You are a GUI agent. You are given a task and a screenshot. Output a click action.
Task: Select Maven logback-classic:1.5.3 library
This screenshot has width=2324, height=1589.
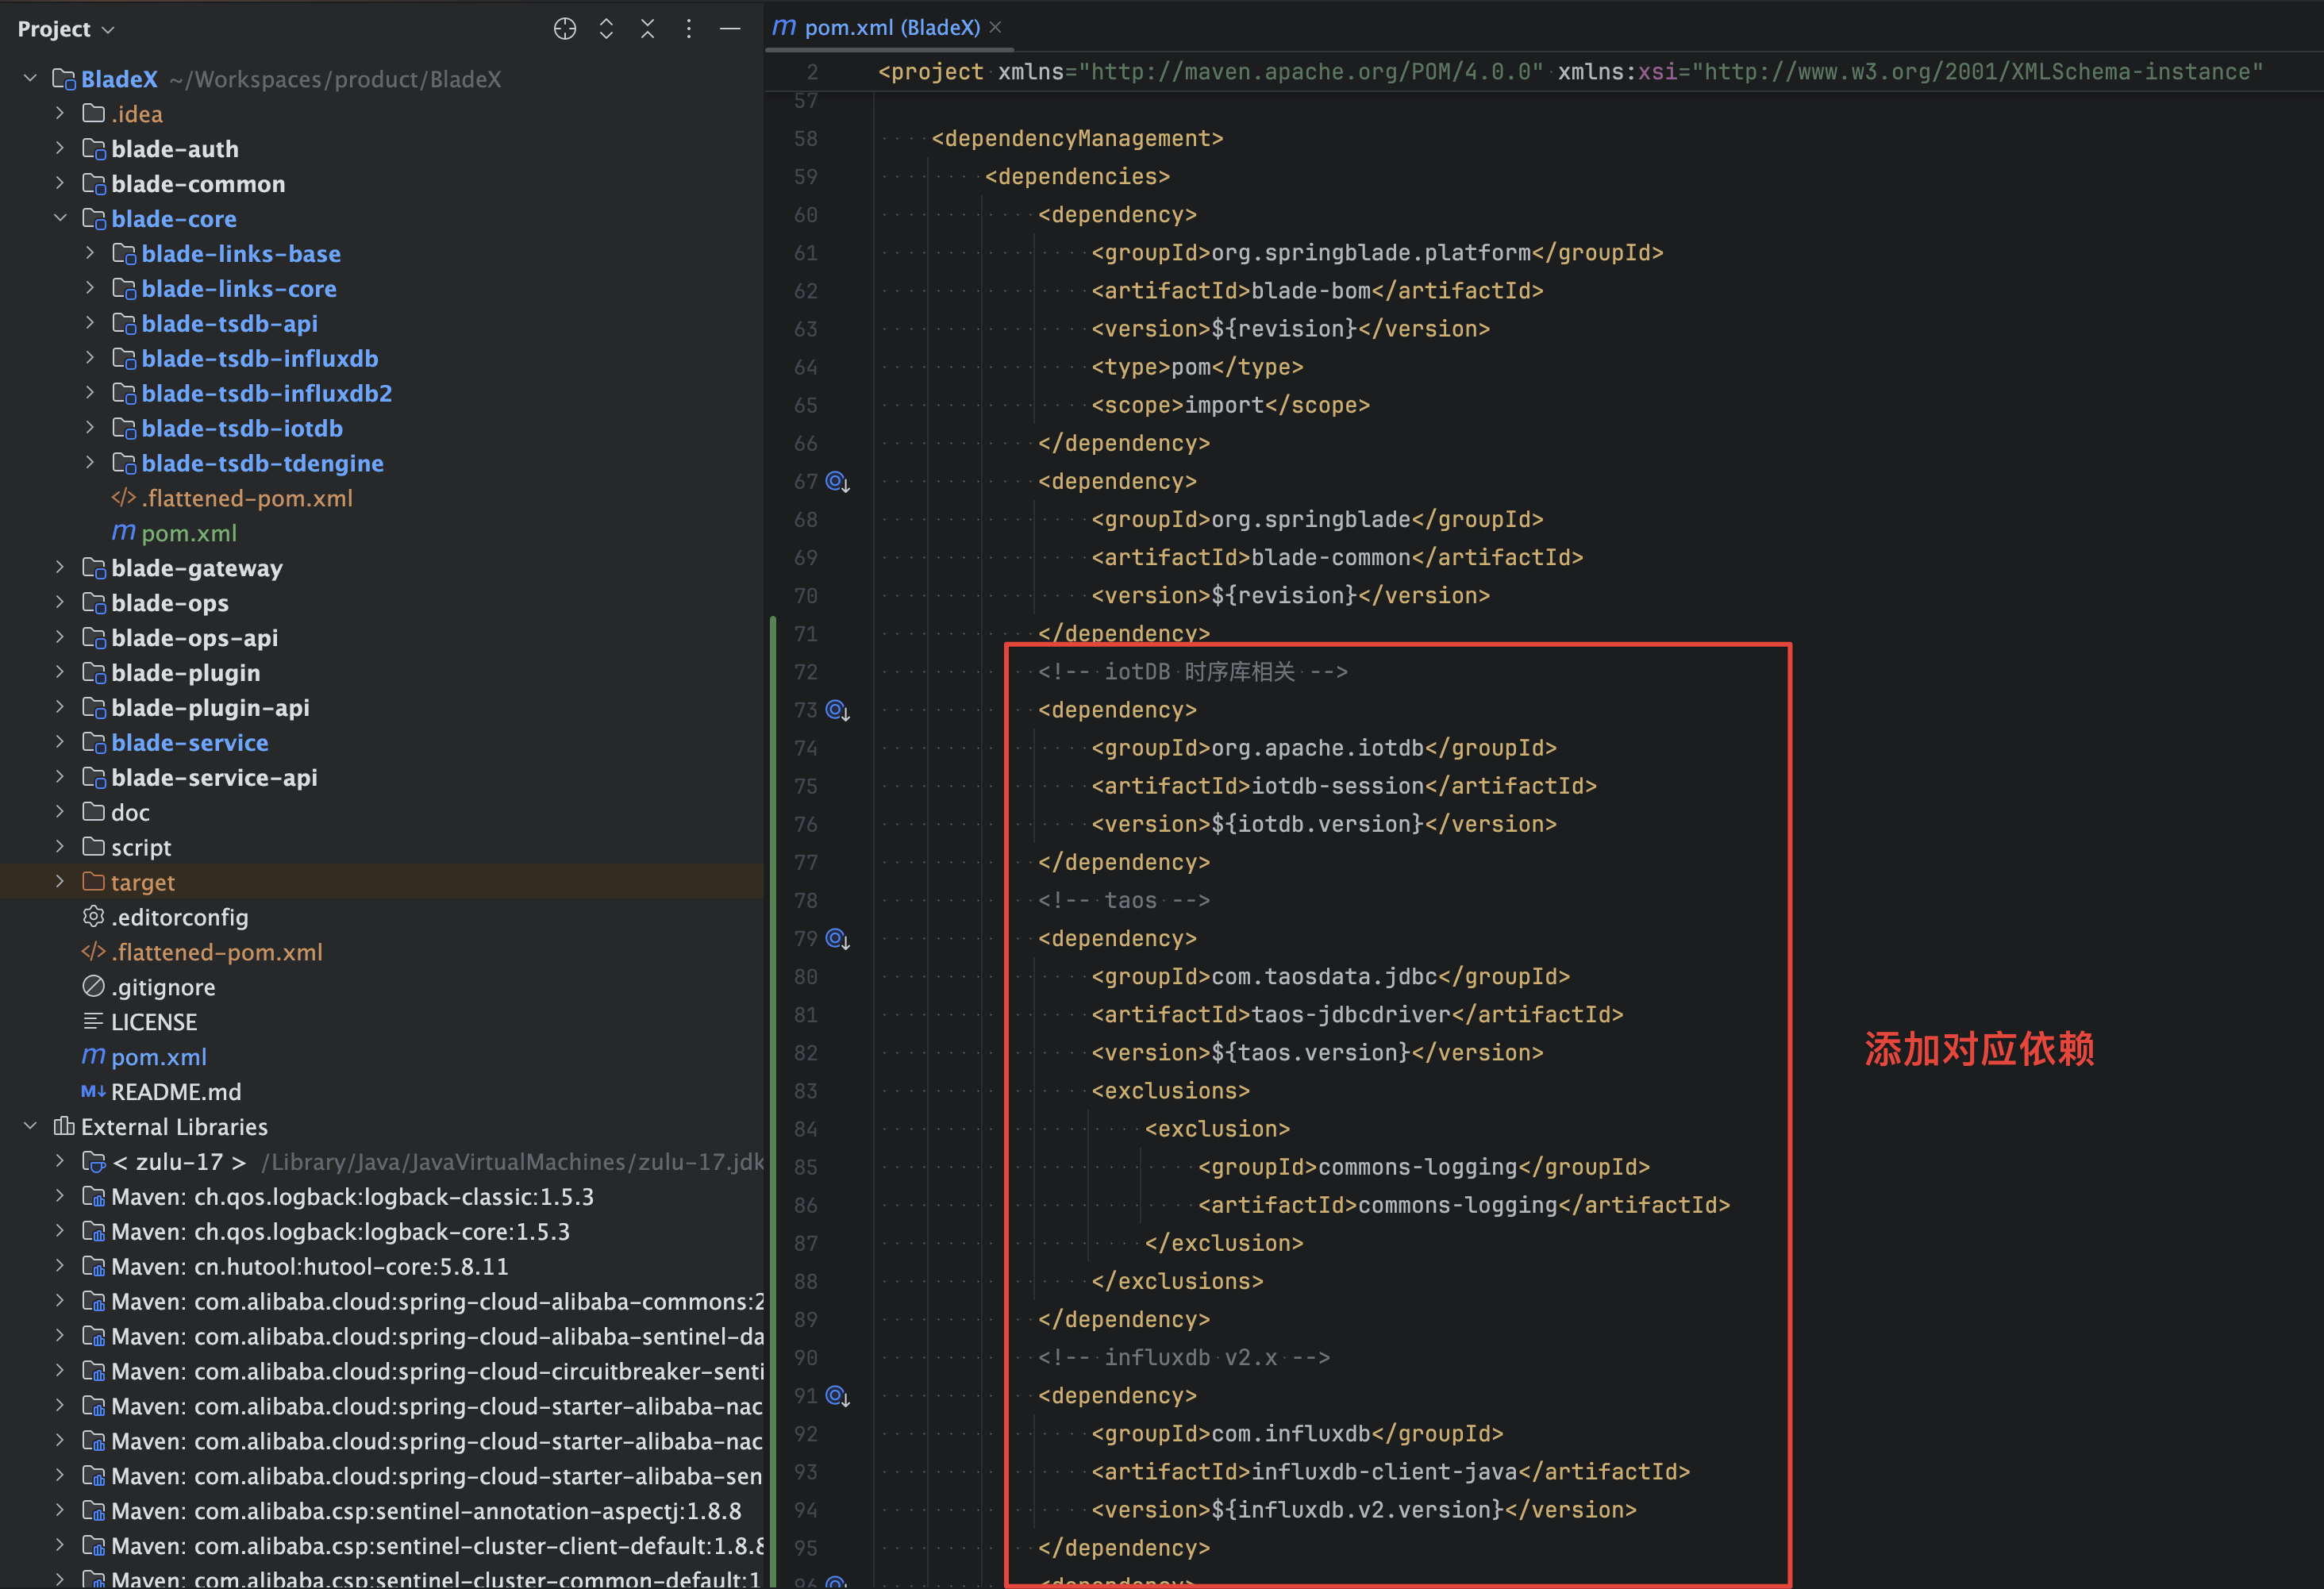click(352, 1197)
